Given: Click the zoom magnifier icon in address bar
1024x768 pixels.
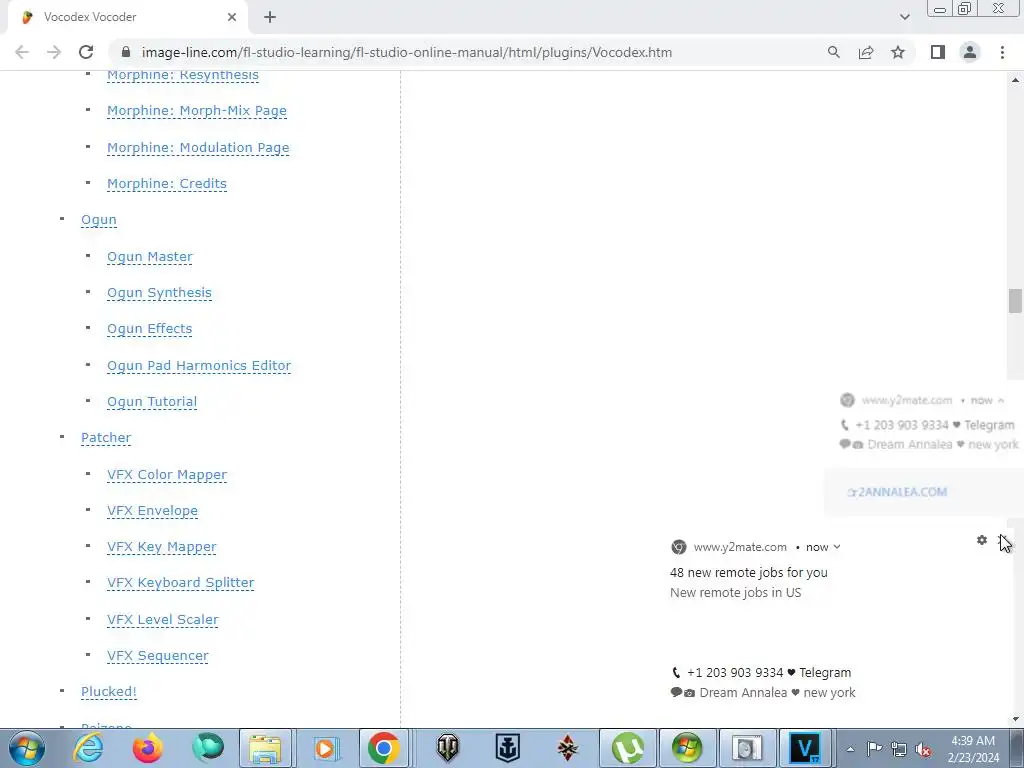Looking at the screenshot, I should (833, 52).
